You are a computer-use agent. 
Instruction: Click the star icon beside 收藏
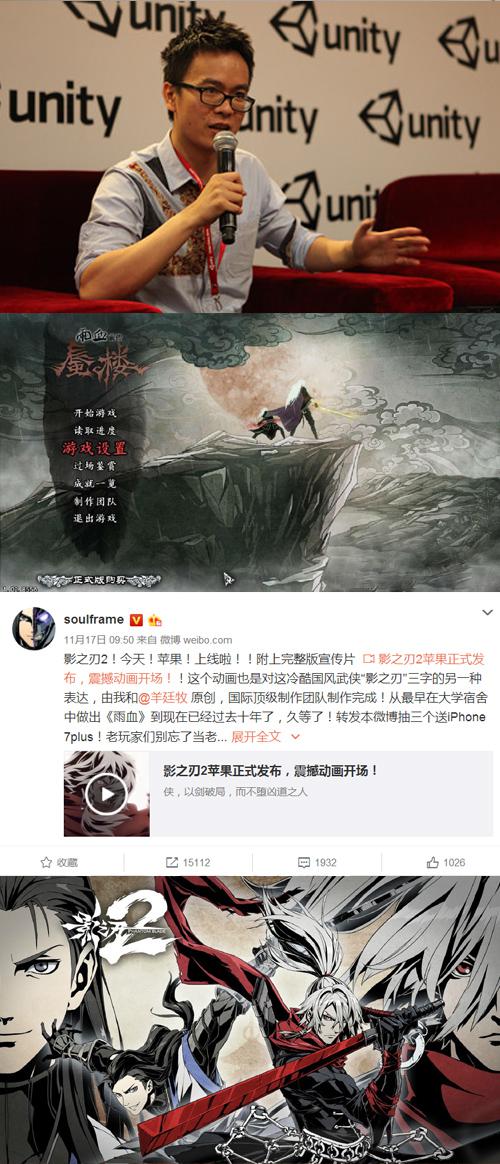(46, 863)
